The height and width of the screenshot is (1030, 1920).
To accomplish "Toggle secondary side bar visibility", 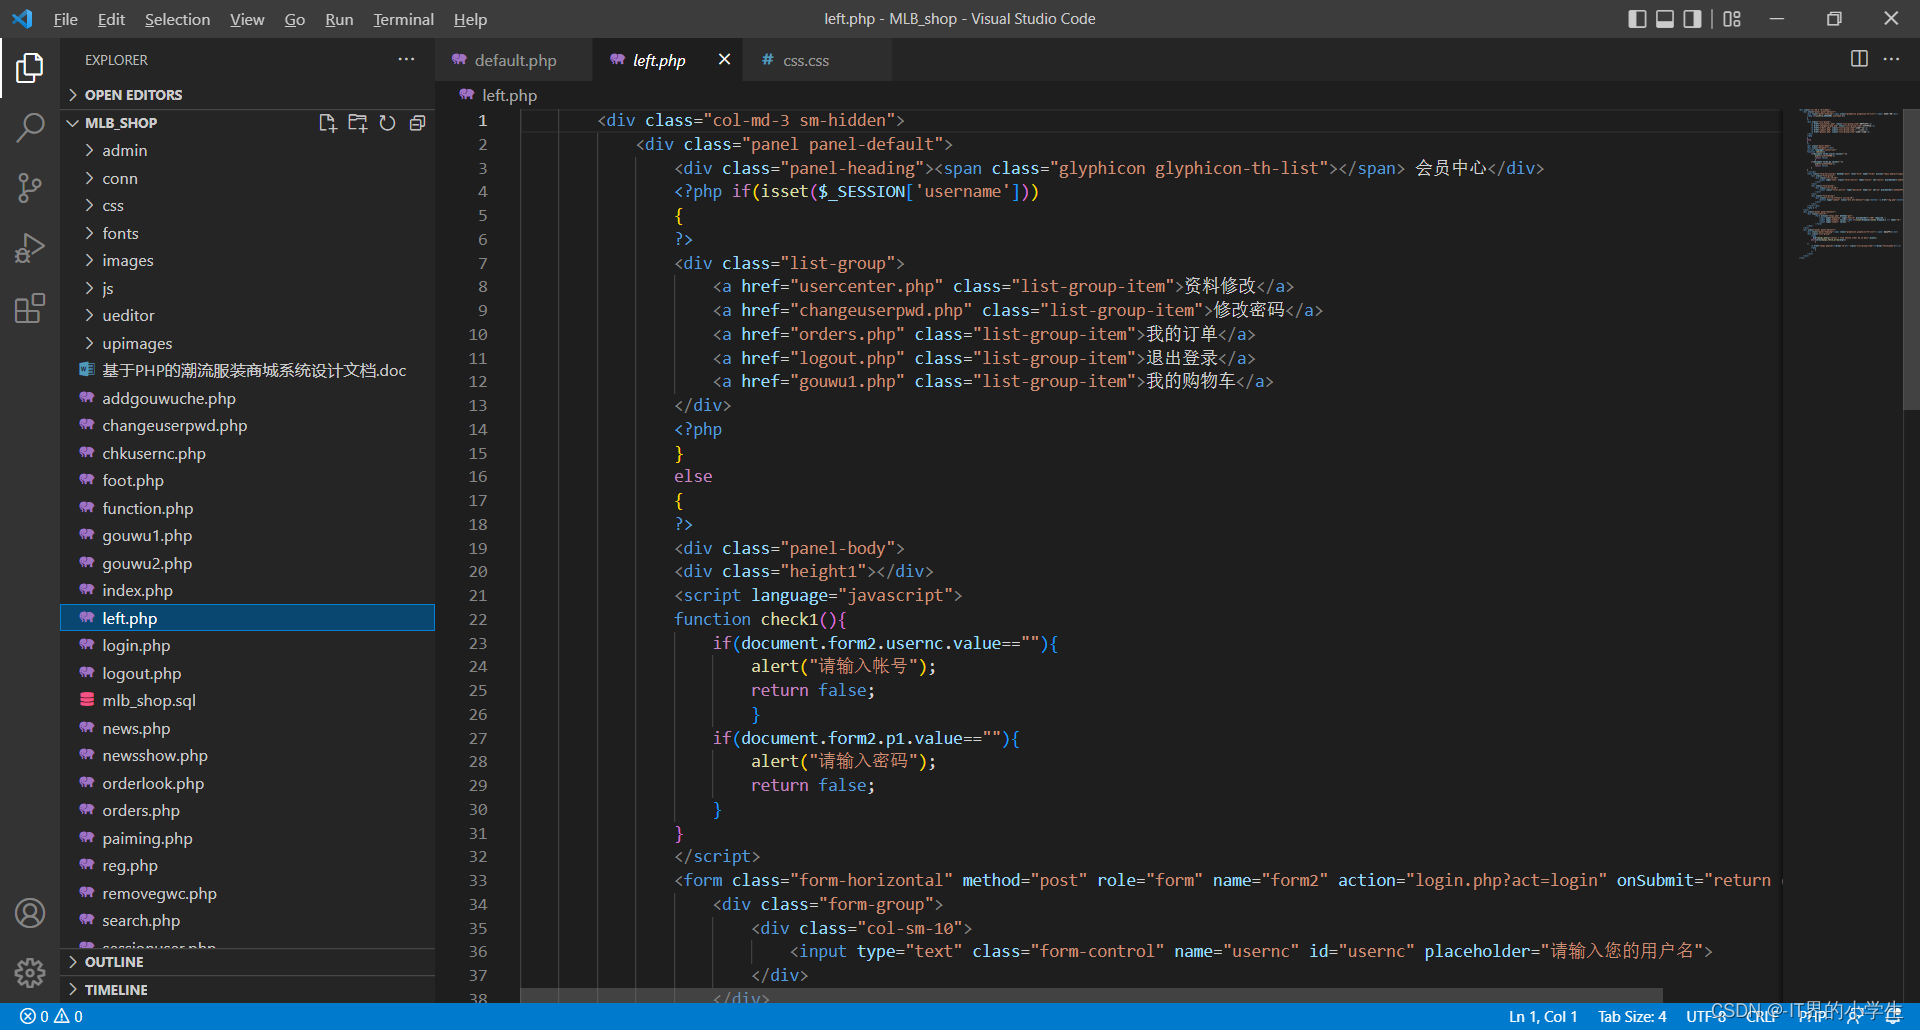I will tap(1692, 19).
